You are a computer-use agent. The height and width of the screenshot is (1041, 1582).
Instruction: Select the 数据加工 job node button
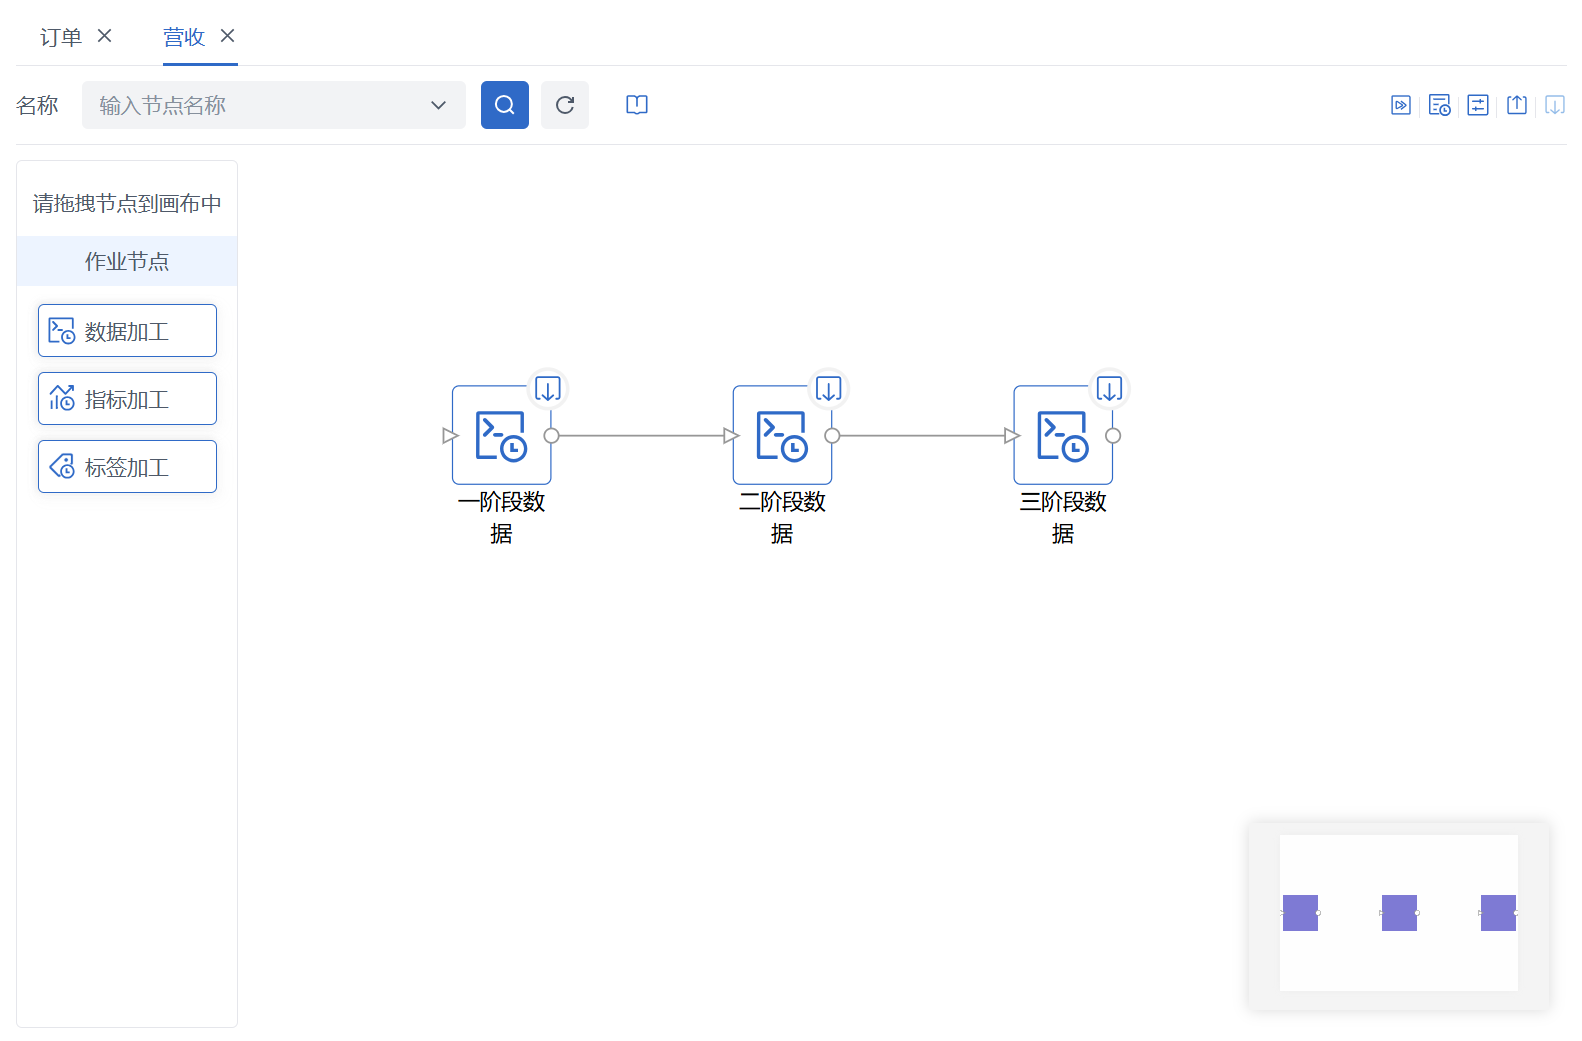(x=127, y=331)
